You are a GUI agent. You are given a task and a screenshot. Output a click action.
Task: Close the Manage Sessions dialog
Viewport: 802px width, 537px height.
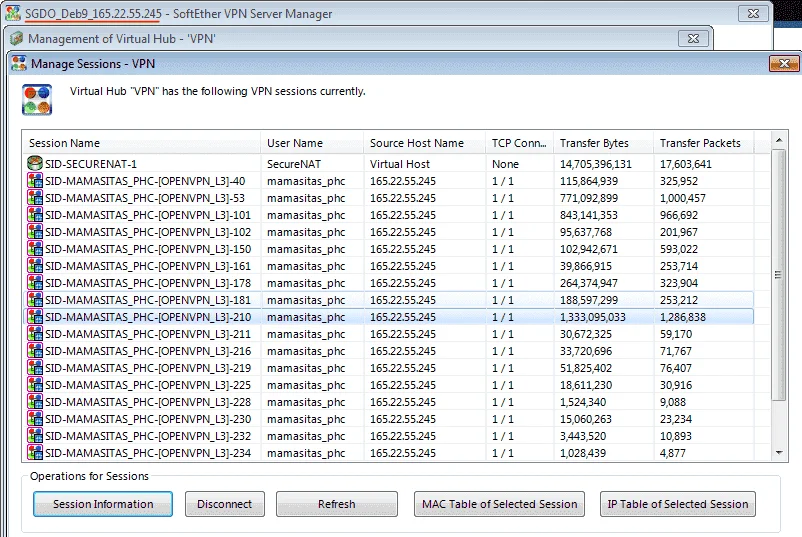point(784,64)
